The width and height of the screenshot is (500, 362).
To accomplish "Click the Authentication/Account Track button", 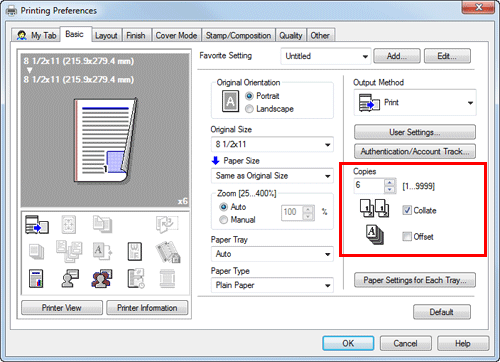I will (x=415, y=152).
